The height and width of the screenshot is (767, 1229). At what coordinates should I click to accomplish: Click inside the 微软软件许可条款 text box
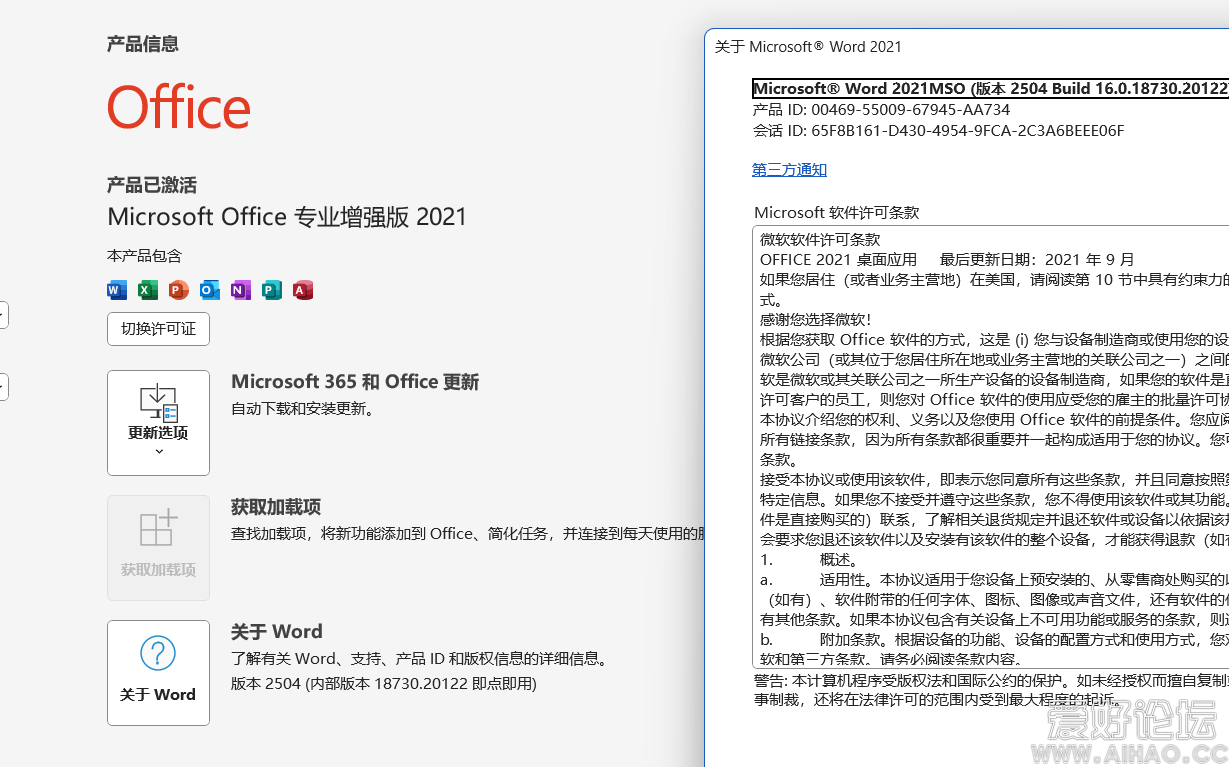tap(990, 447)
